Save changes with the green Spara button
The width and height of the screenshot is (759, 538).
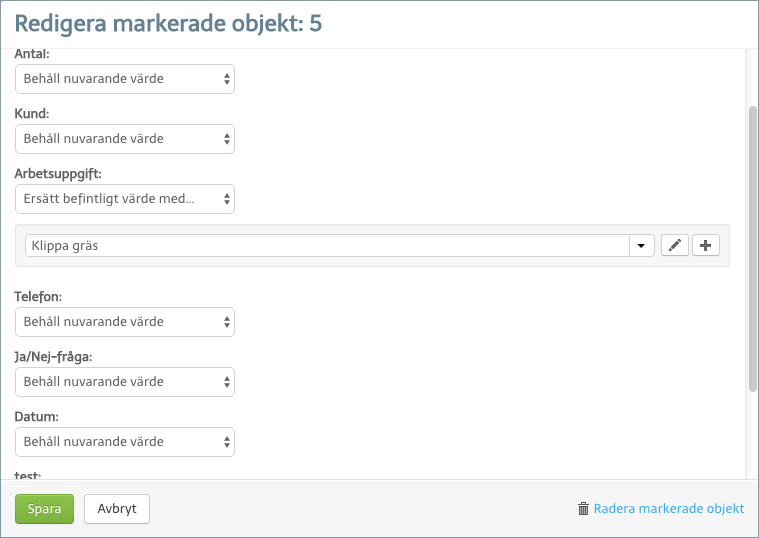(45, 509)
